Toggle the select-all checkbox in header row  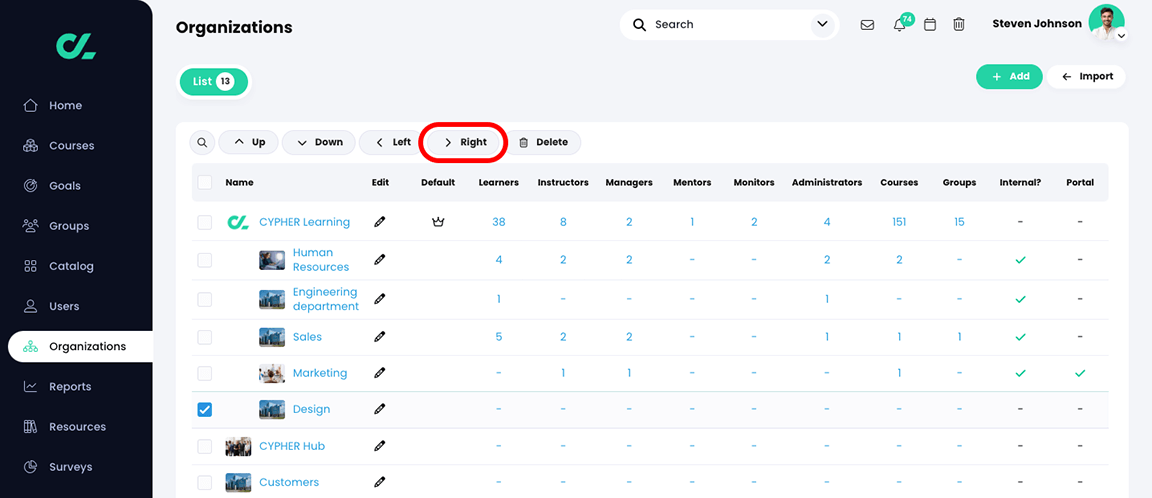point(205,182)
